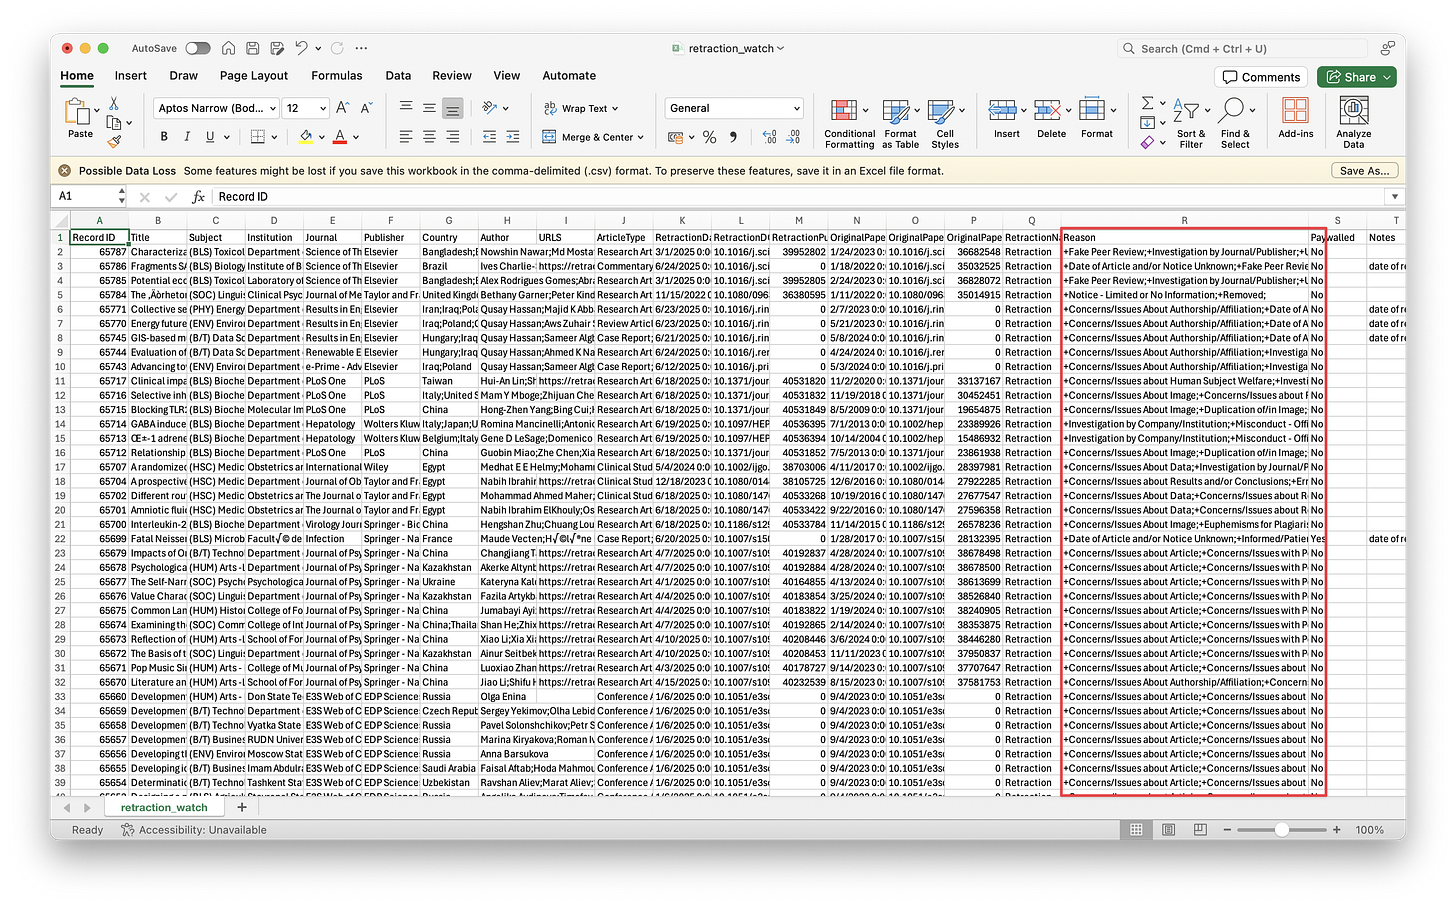Apply Comma Style number format

tap(733, 137)
